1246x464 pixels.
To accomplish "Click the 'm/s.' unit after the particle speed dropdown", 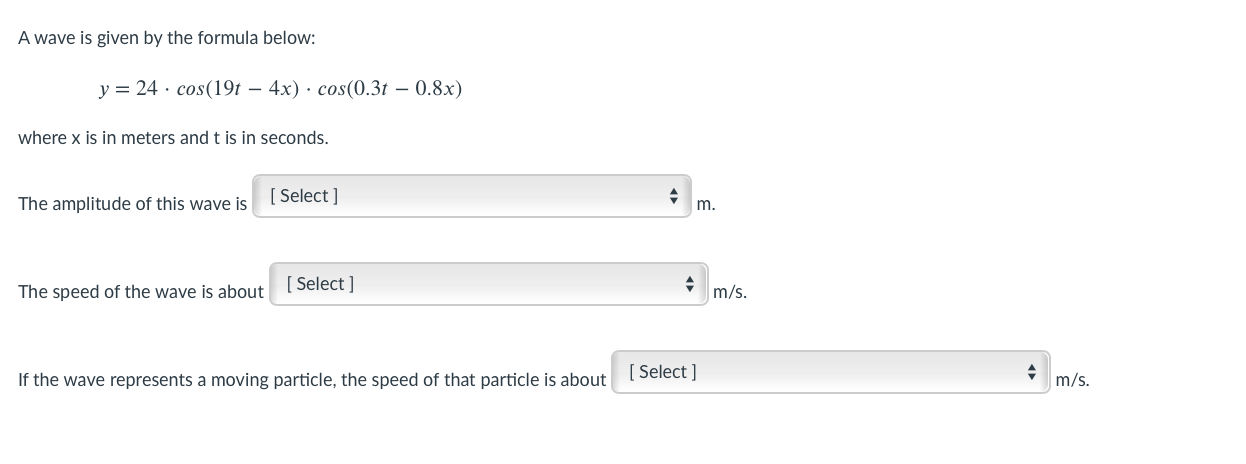I will [1072, 380].
